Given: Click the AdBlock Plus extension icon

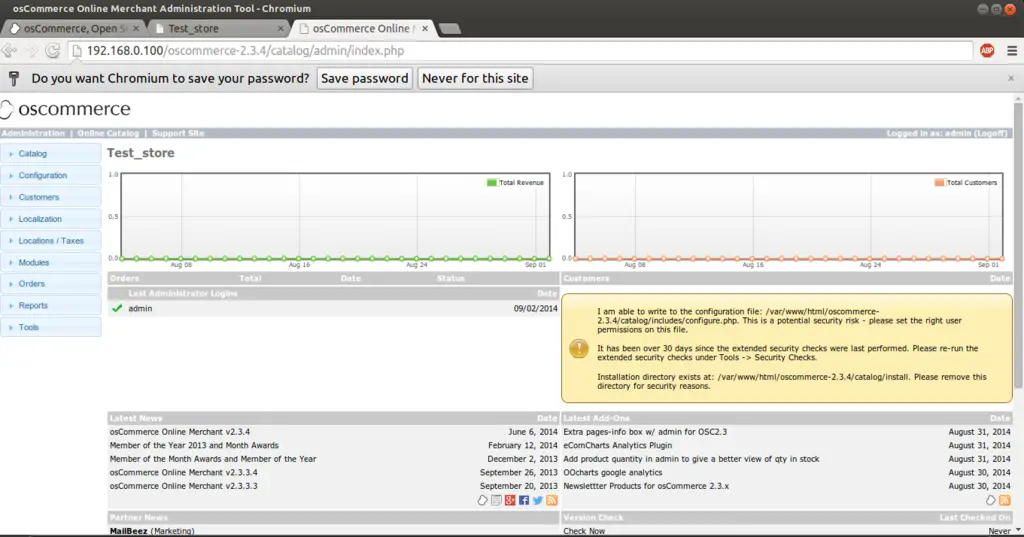Looking at the screenshot, I should click(987, 50).
